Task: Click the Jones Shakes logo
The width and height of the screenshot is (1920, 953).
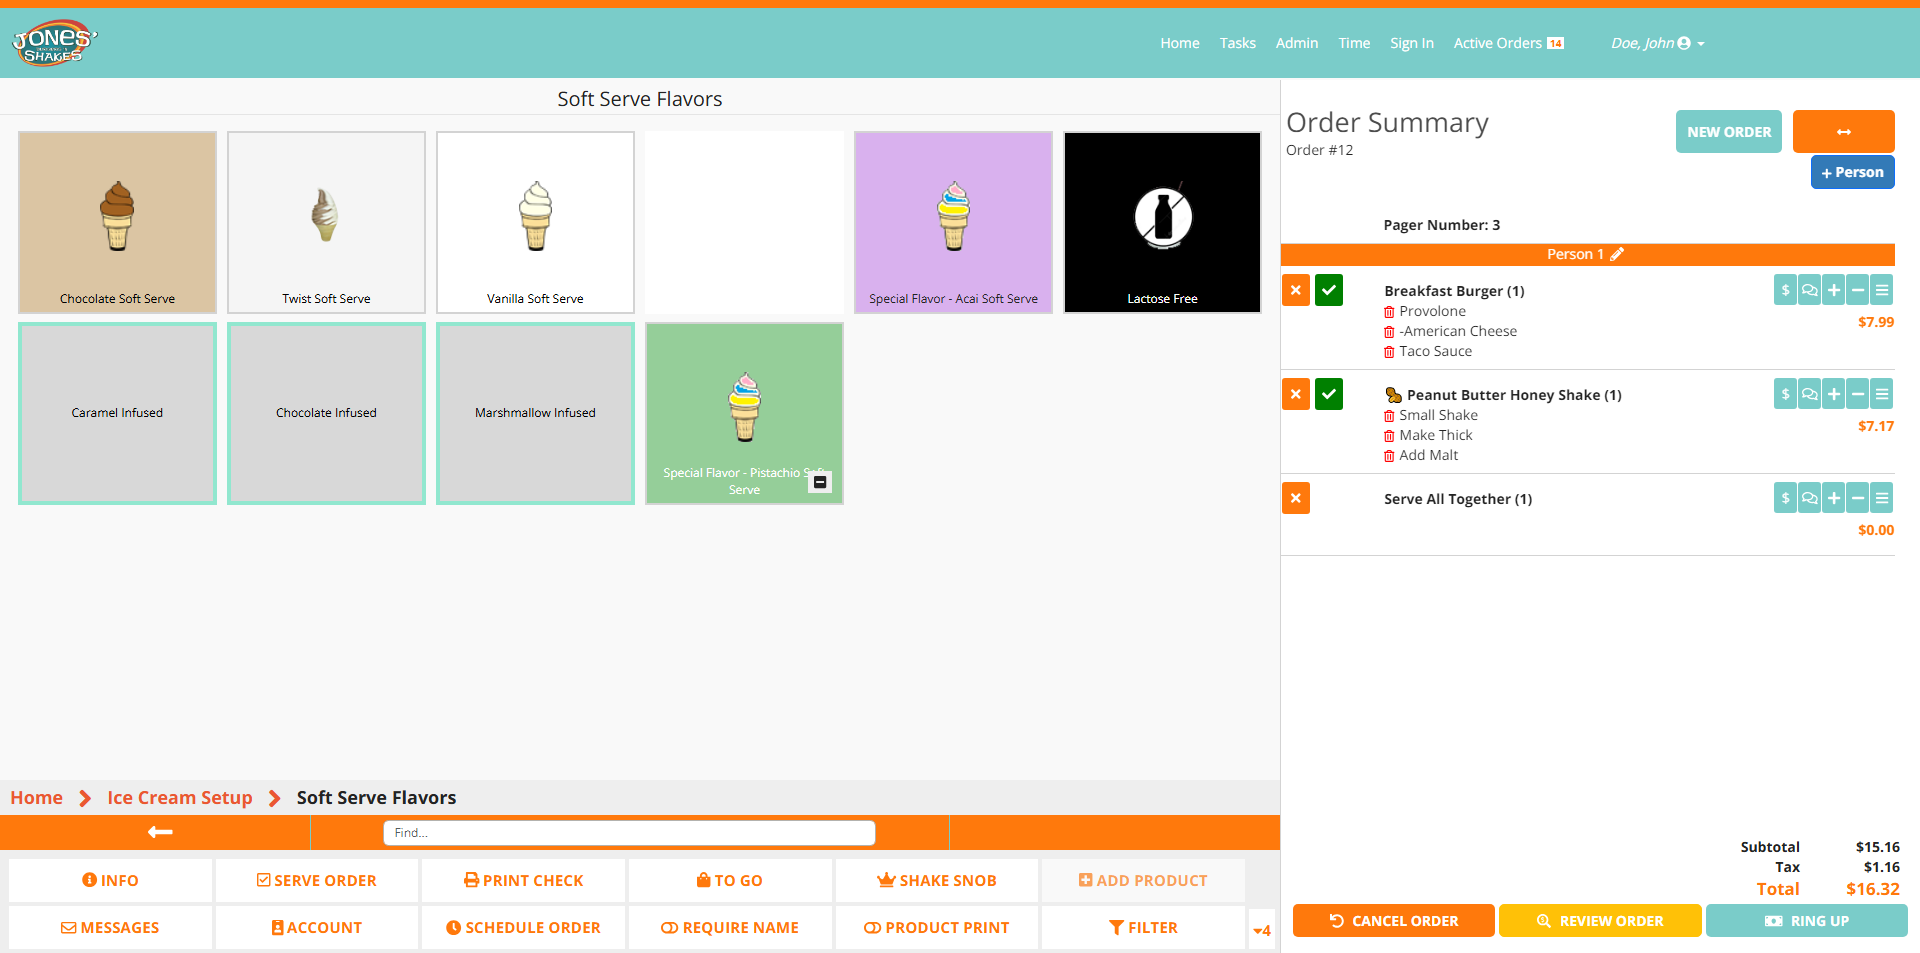Action: [54, 43]
